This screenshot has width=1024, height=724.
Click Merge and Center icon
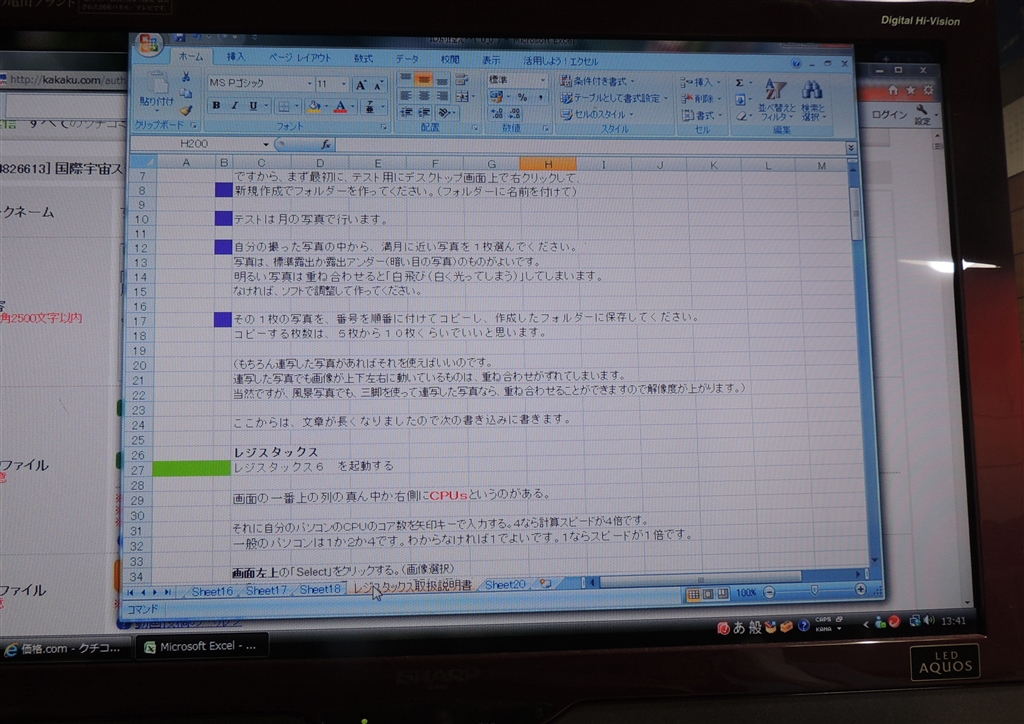[462, 97]
